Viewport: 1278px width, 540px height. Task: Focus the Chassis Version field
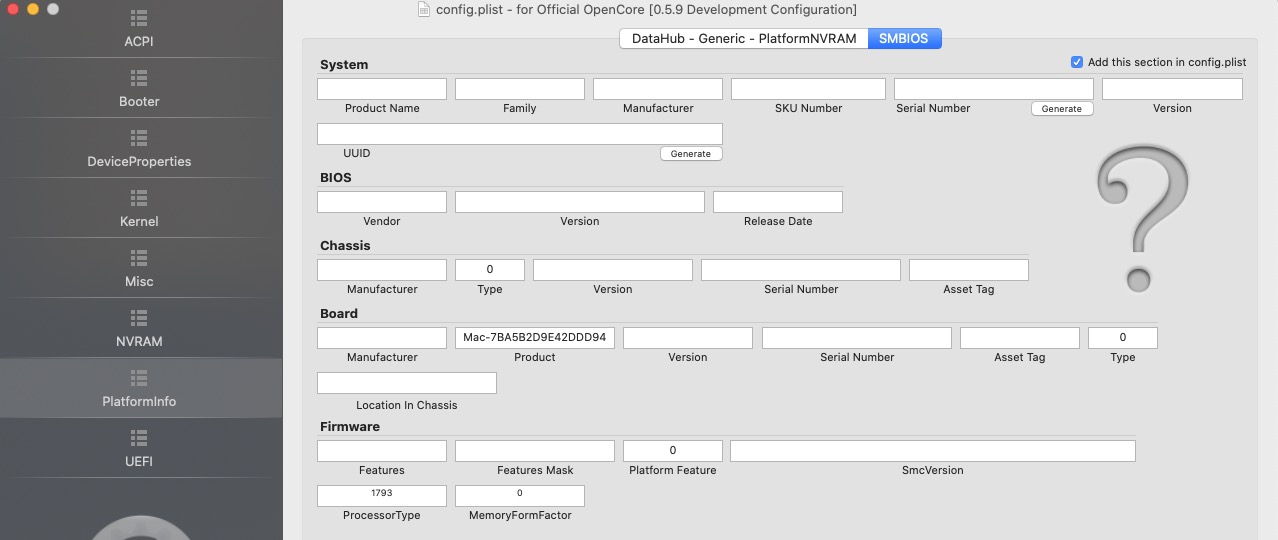coord(613,270)
